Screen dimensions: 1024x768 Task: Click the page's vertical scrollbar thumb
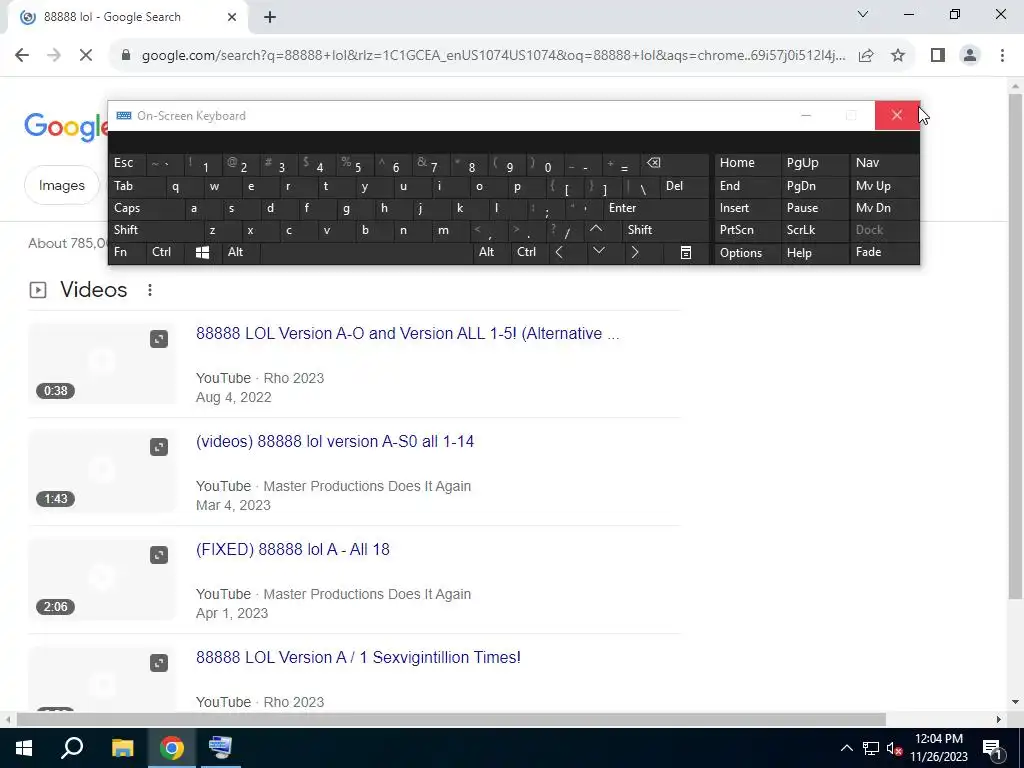1015,346
